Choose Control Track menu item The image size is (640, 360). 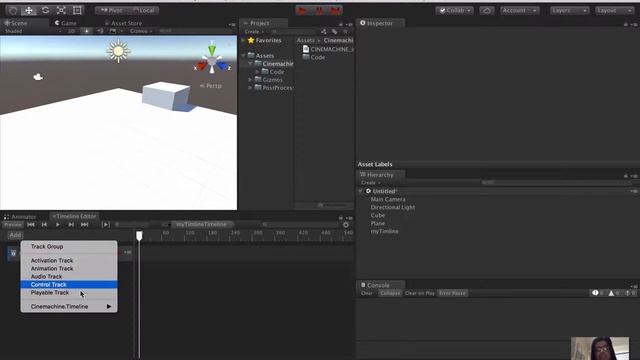pyautogui.click(x=69, y=284)
